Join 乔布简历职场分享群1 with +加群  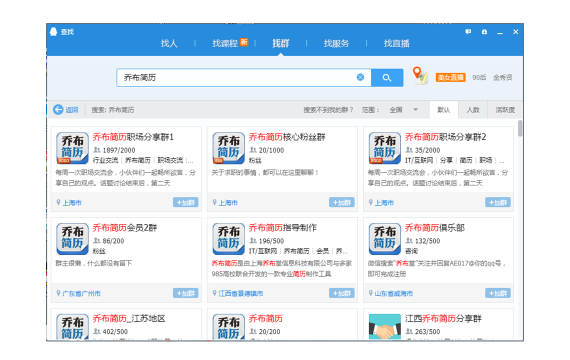click(x=185, y=203)
